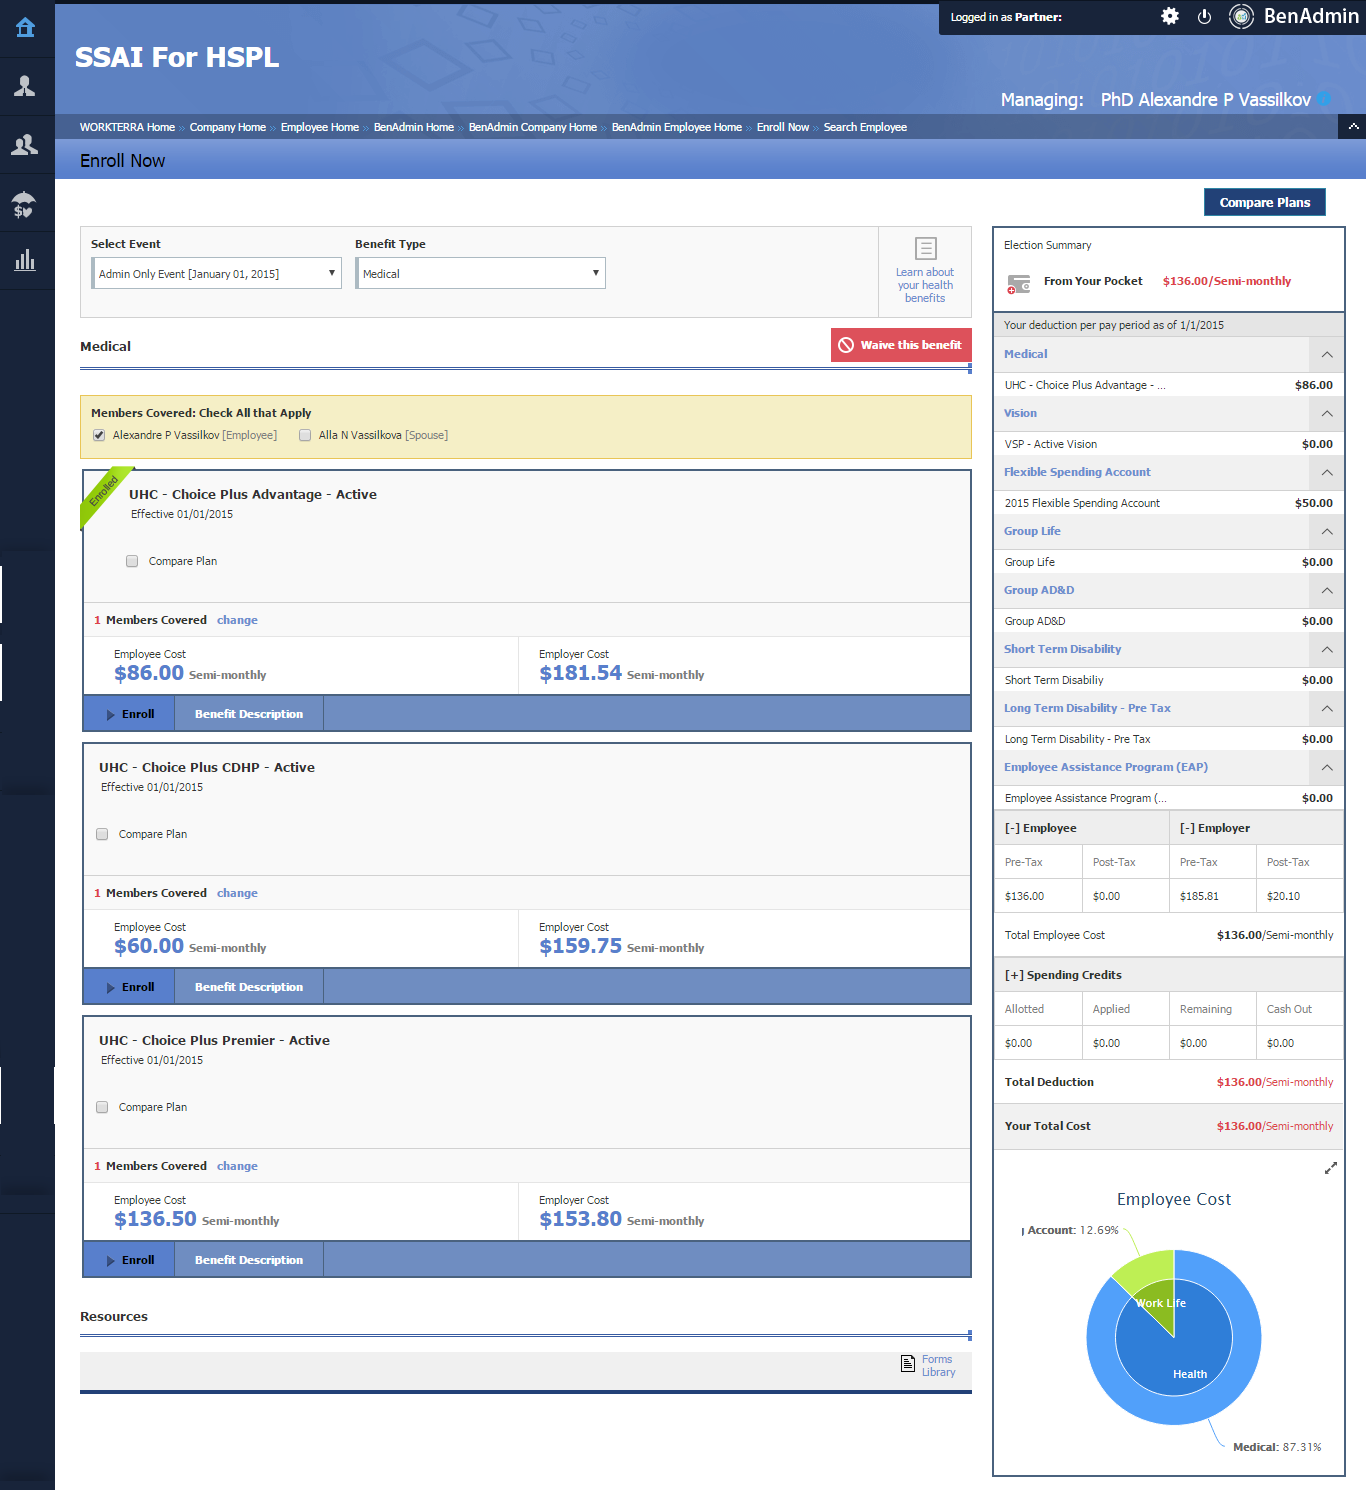Viewport: 1366px width, 1492px height.
Task: Click the umbrella benefits sidebar icon
Action: pos(25,205)
